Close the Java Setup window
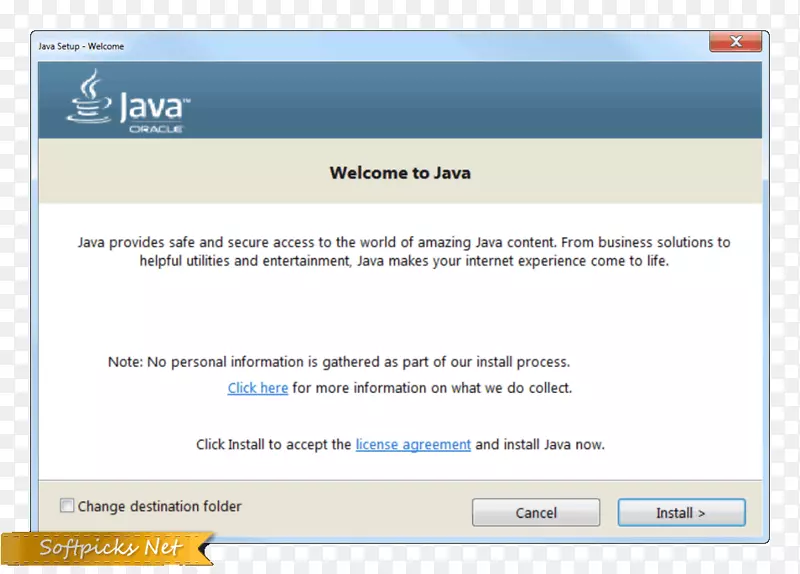The width and height of the screenshot is (800, 574). pyautogui.click(x=735, y=41)
